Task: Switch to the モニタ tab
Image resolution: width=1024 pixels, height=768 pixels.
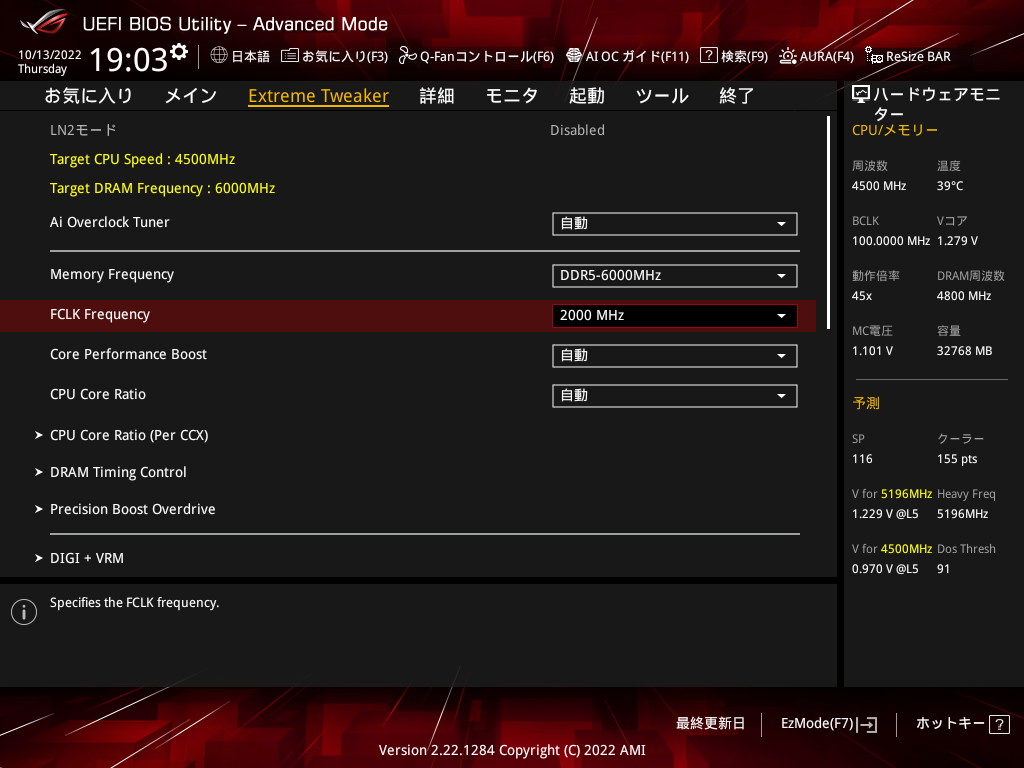Action: point(512,96)
